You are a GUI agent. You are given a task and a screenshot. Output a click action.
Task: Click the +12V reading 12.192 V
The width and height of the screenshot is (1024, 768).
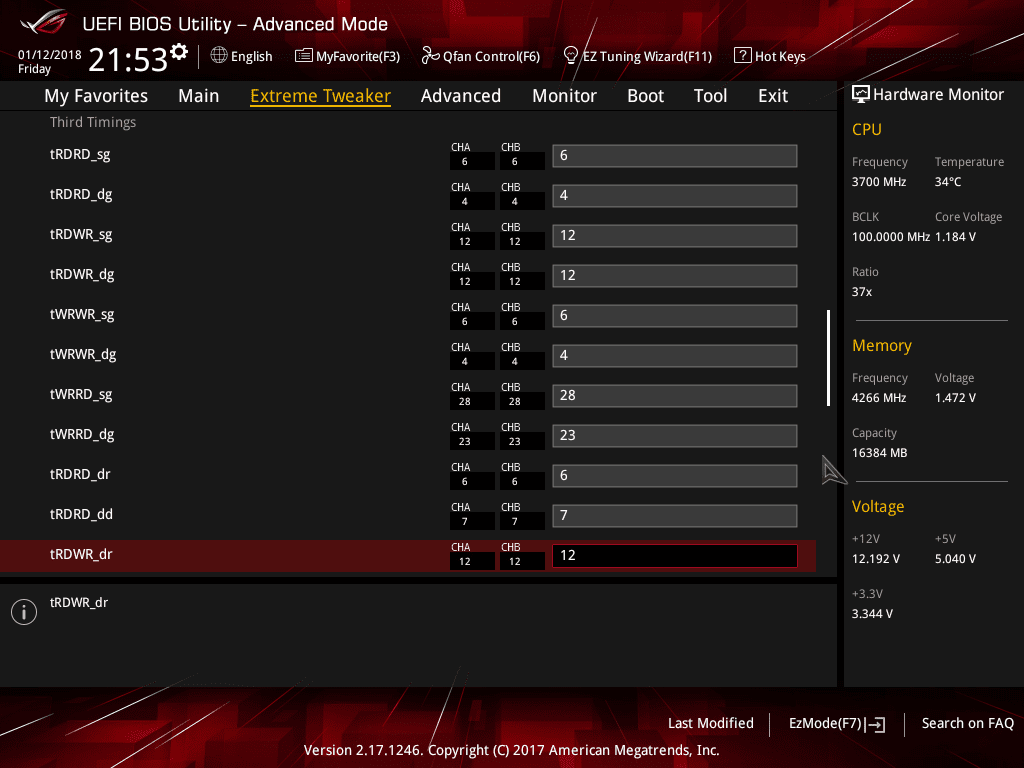coord(876,559)
